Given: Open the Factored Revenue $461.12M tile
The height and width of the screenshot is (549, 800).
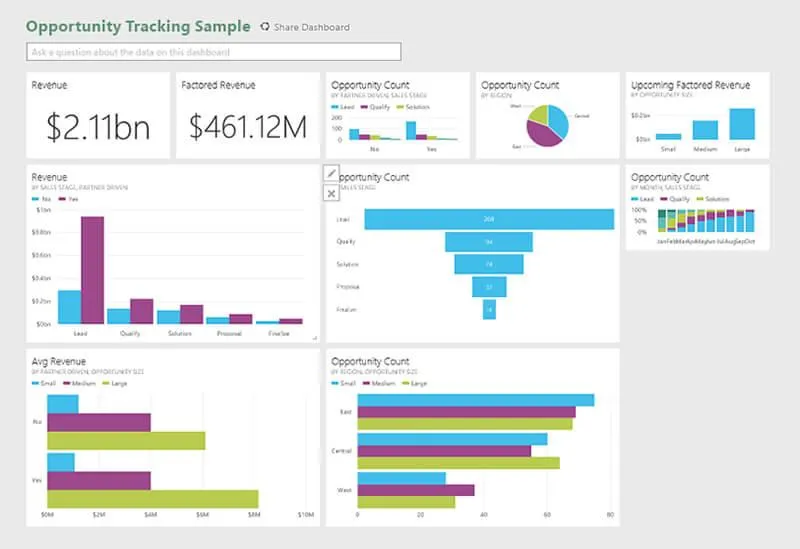Looking at the screenshot, I should click(x=248, y=115).
